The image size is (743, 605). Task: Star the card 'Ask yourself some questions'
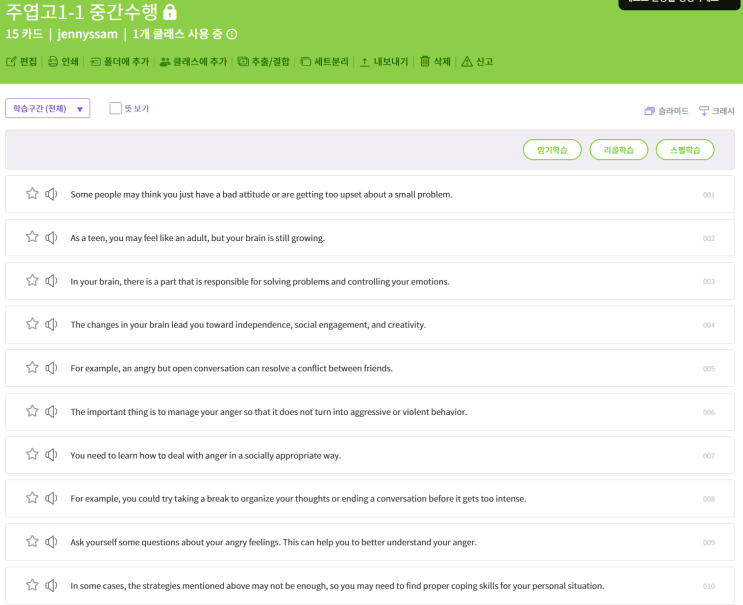(32, 542)
